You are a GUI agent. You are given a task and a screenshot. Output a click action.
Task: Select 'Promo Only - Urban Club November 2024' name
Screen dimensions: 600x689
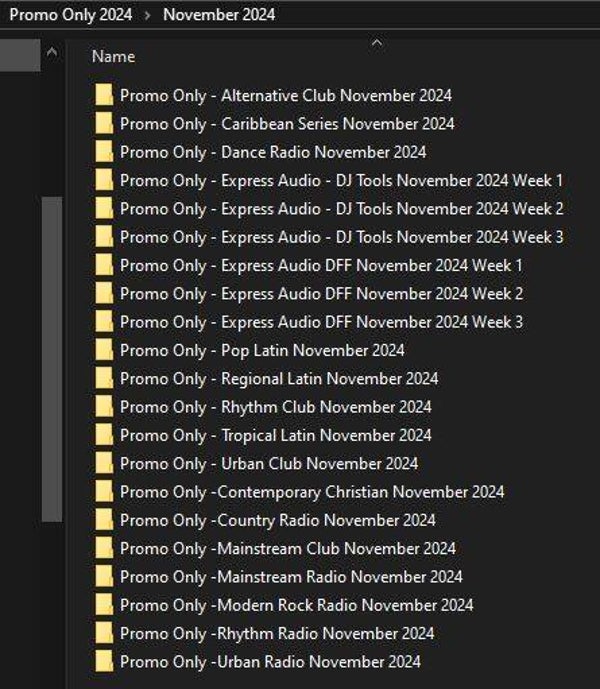(269, 464)
